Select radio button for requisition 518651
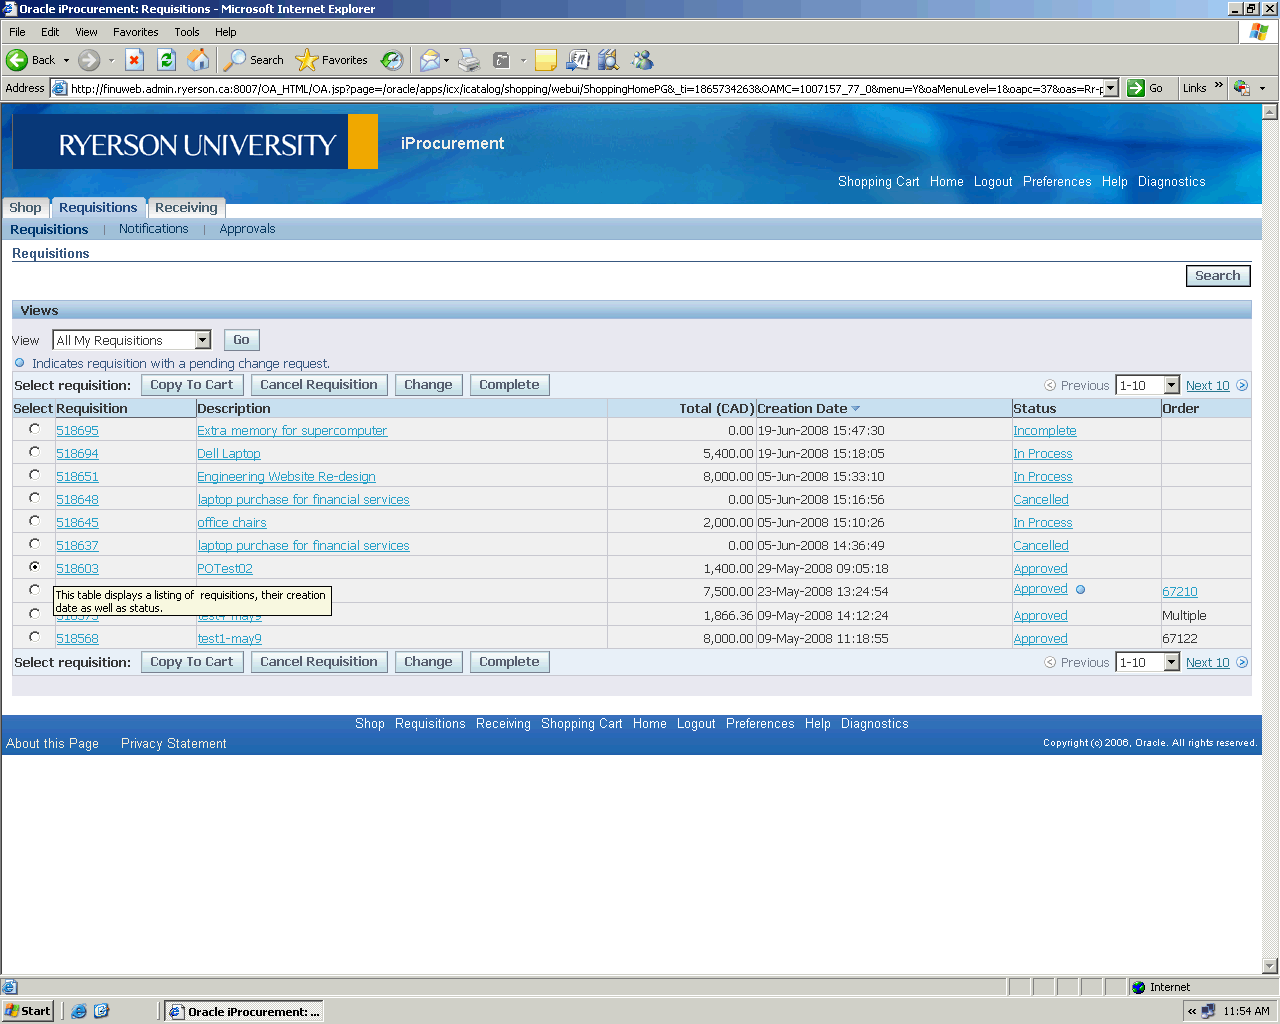The width and height of the screenshot is (1280, 1024). pos(35,475)
